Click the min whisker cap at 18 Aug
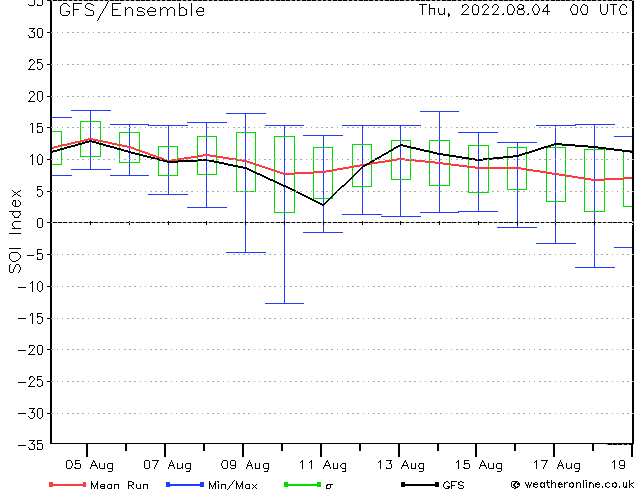This screenshot has height=490, width=634. coord(595,267)
